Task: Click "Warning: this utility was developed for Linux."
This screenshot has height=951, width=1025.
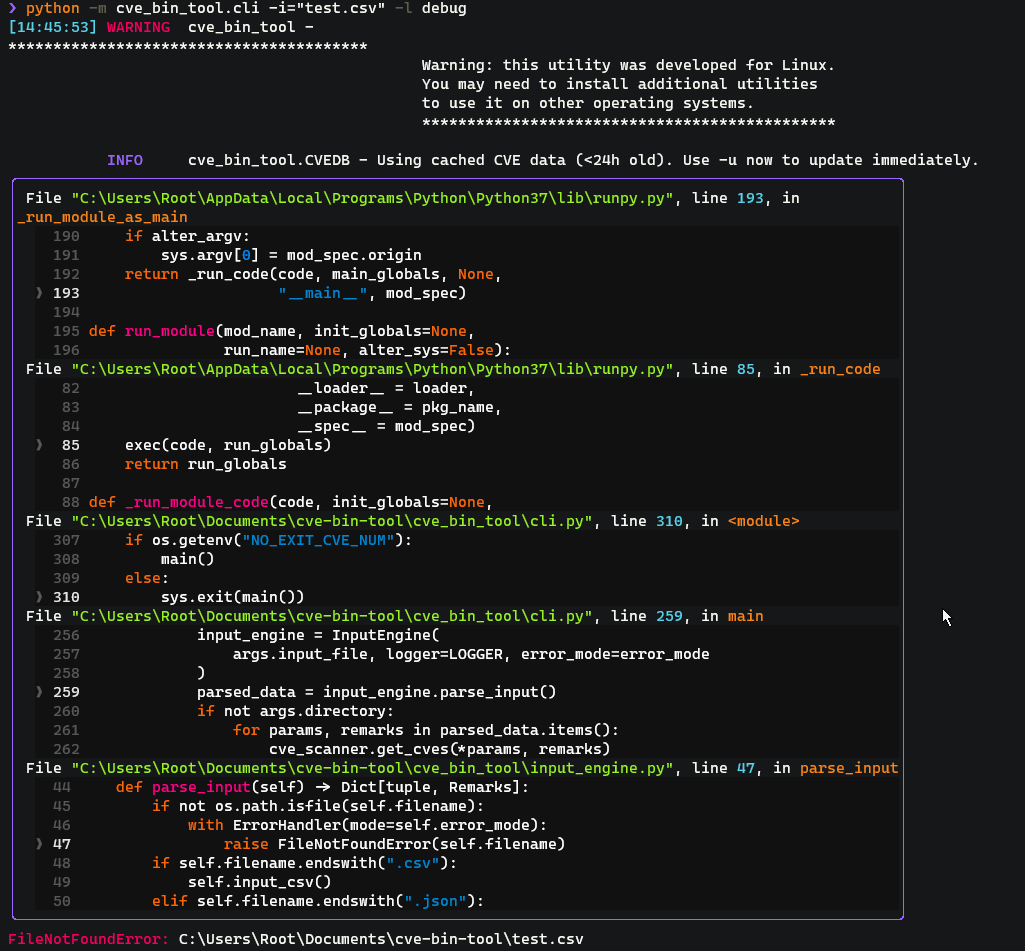Action: [628, 65]
